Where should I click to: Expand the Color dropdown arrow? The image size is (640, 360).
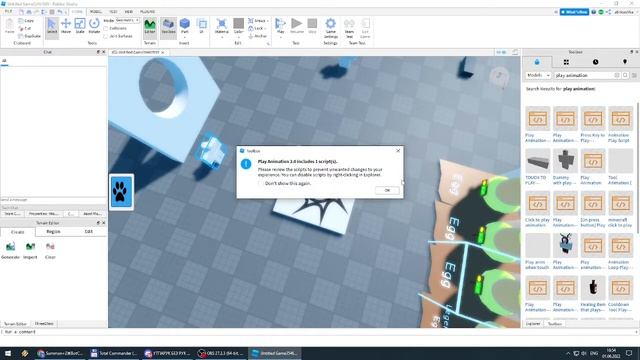(239, 37)
